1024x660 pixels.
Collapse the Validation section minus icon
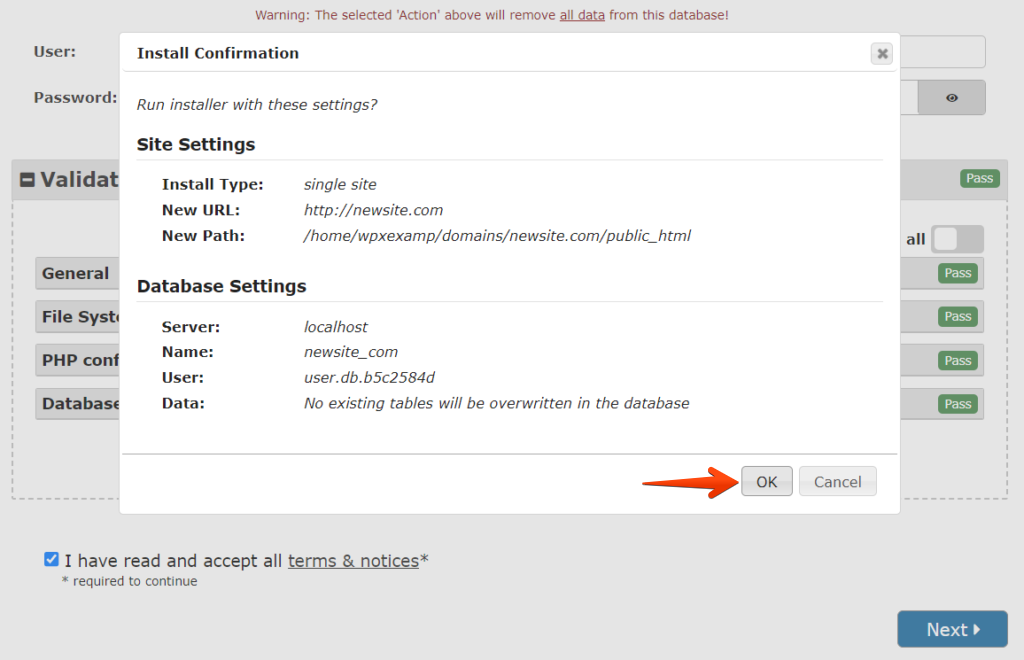(x=28, y=180)
